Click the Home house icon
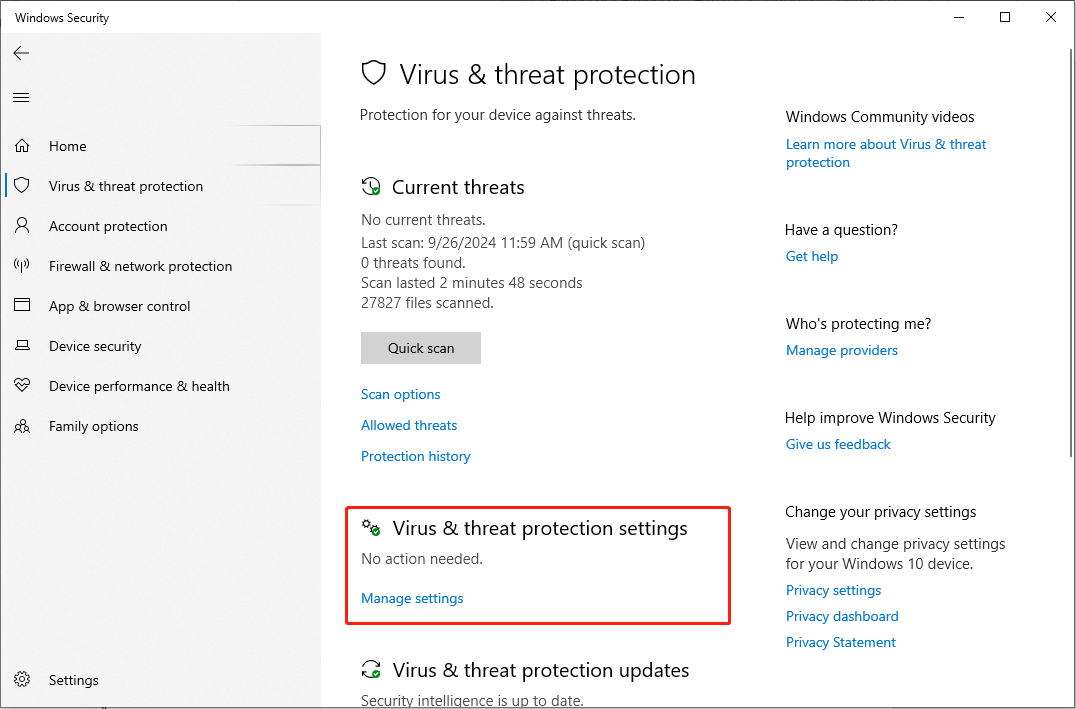 (22, 146)
